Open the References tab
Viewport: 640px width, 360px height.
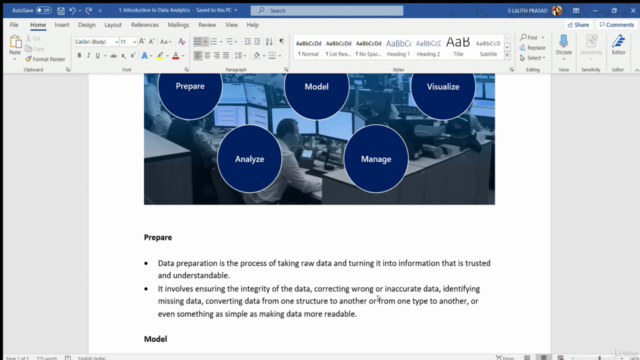click(144, 25)
